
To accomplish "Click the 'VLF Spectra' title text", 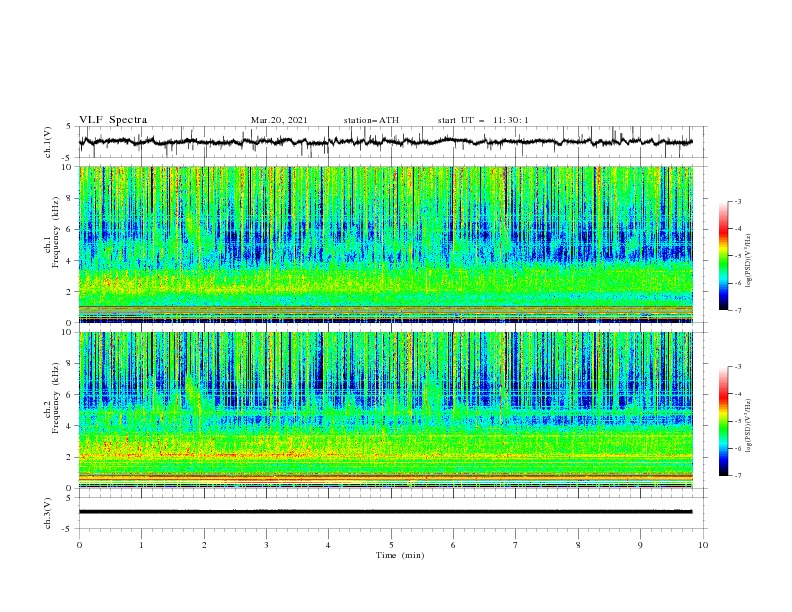I will coord(113,120).
